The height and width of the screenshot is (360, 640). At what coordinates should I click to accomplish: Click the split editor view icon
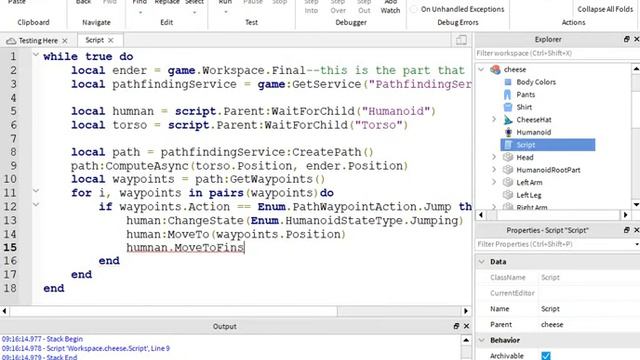click(x=461, y=40)
